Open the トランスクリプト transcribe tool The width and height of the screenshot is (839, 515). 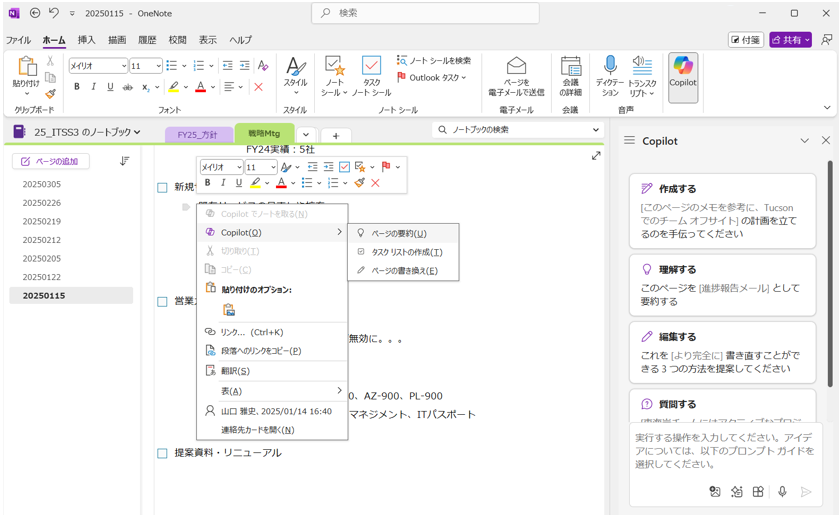pyautogui.click(x=642, y=76)
